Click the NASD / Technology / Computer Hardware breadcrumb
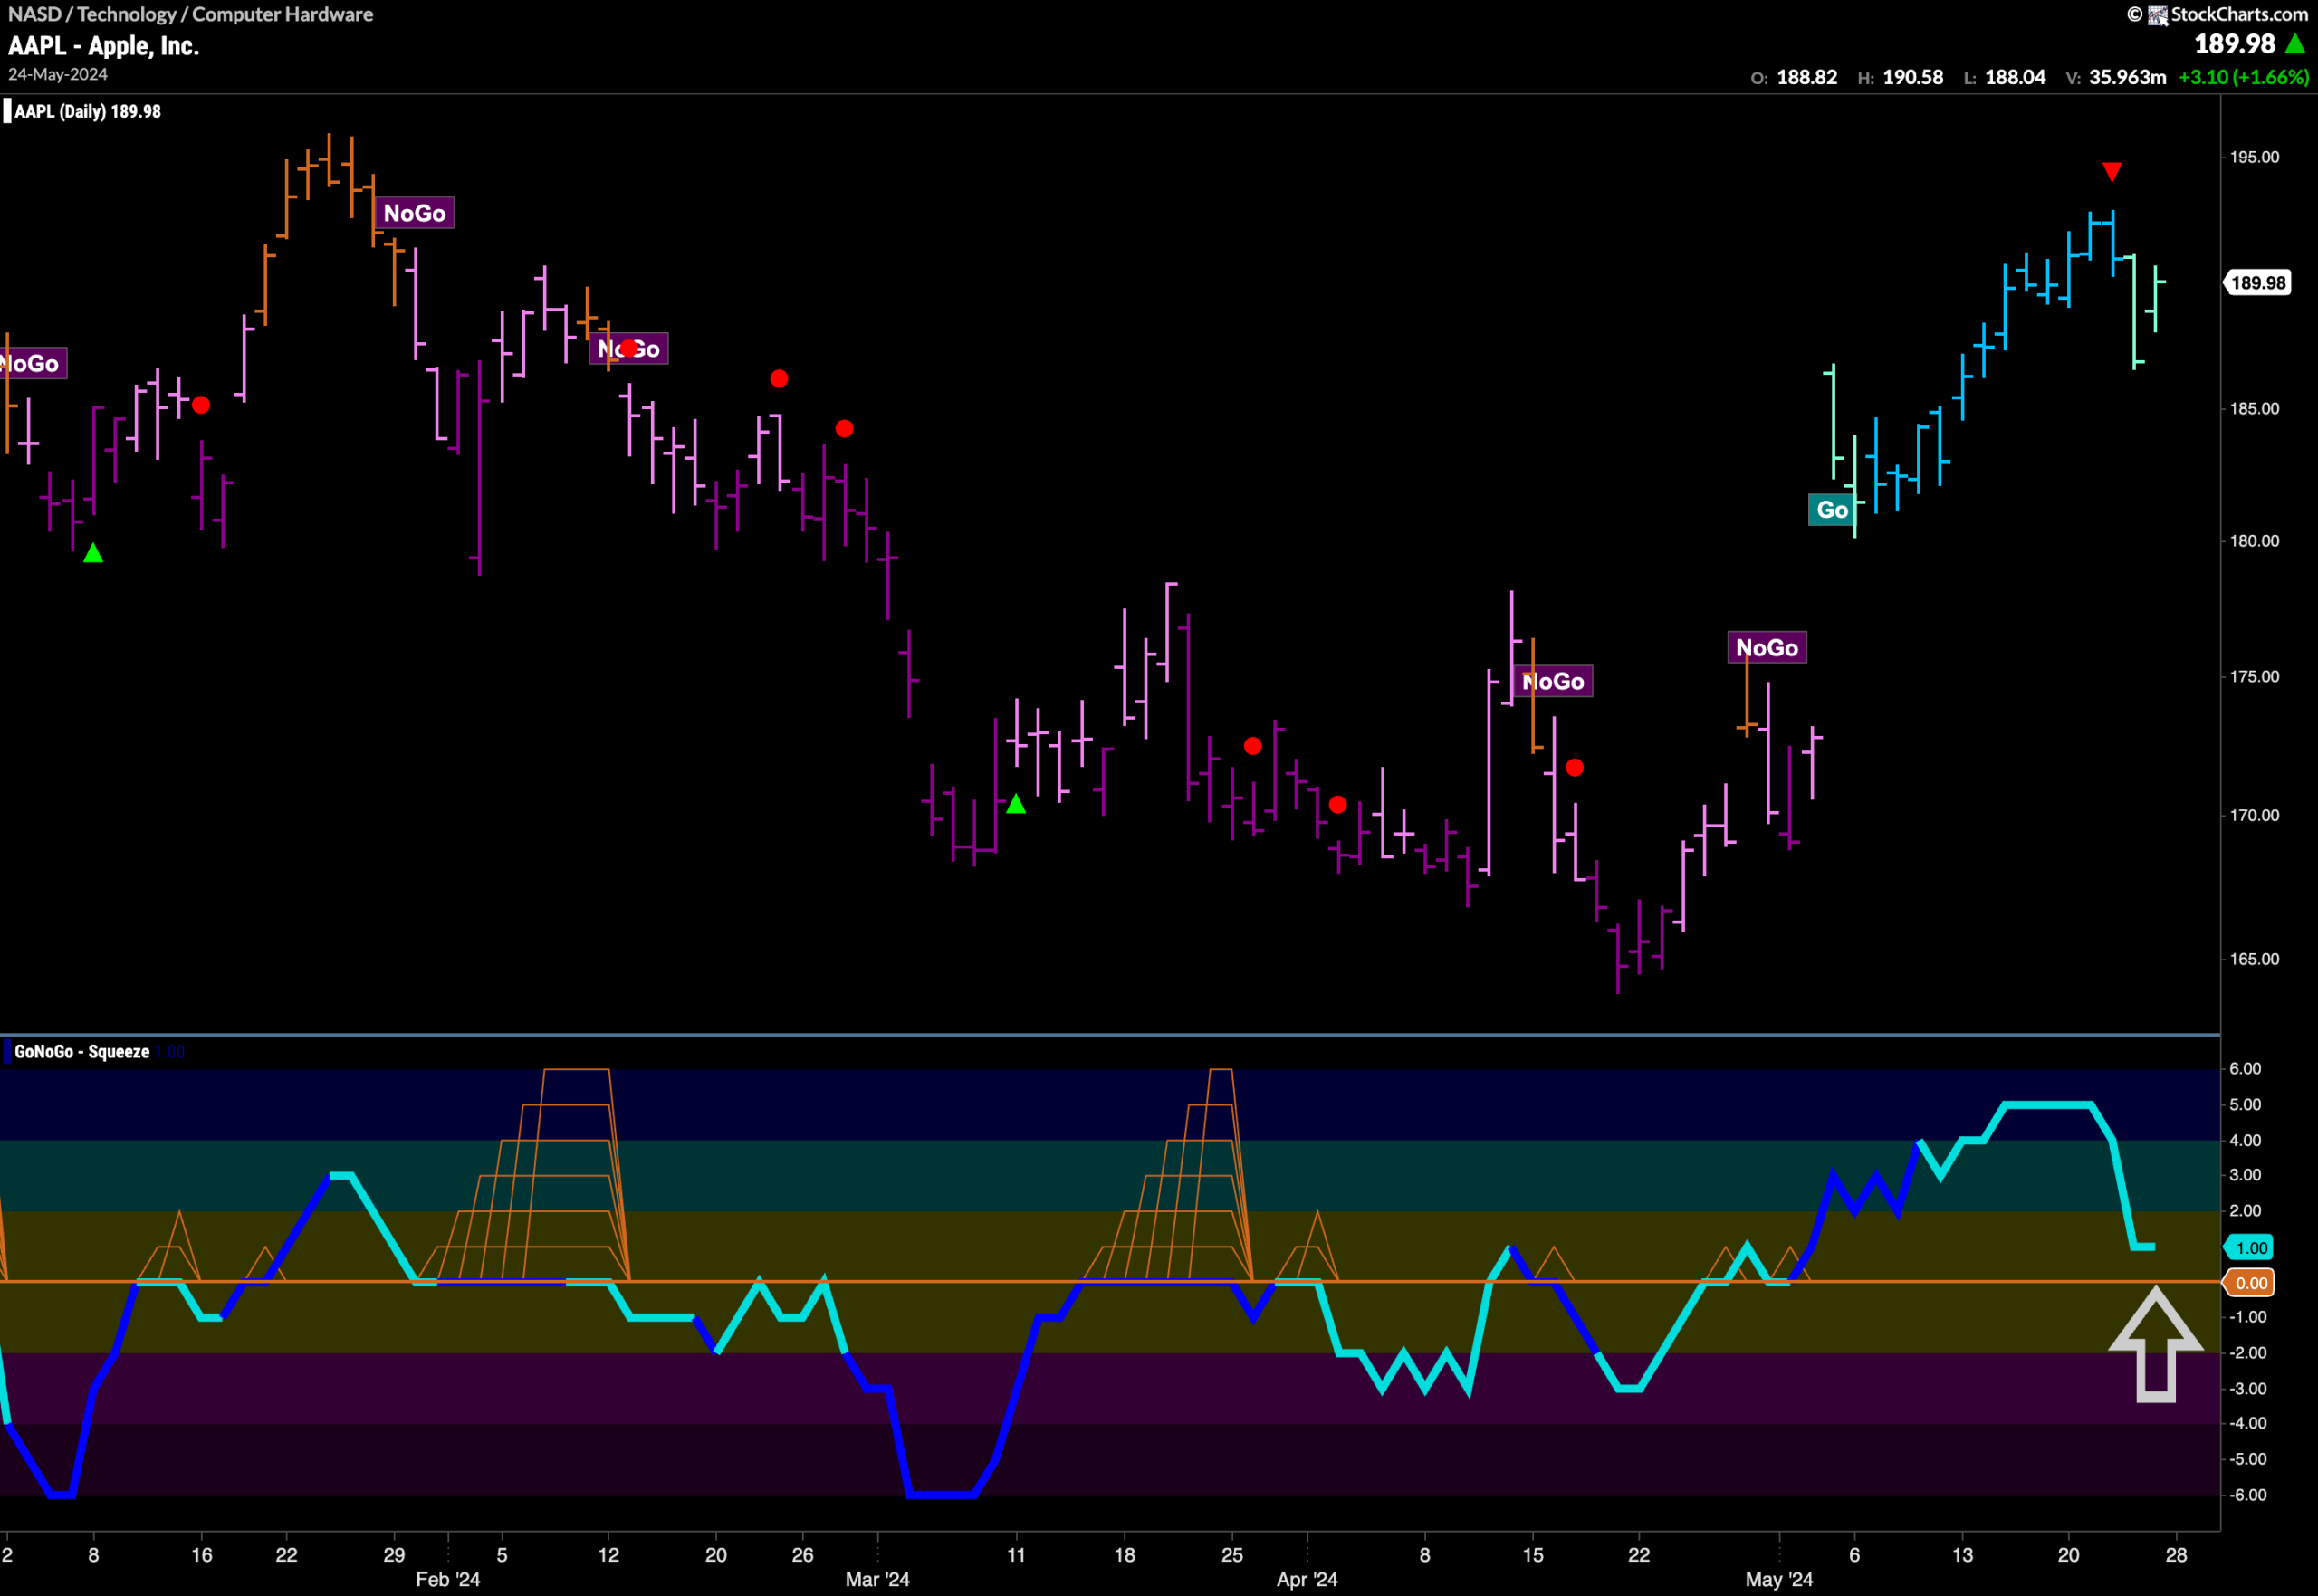Image resolution: width=2318 pixels, height=1596 pixels. (x=191, y=15)
